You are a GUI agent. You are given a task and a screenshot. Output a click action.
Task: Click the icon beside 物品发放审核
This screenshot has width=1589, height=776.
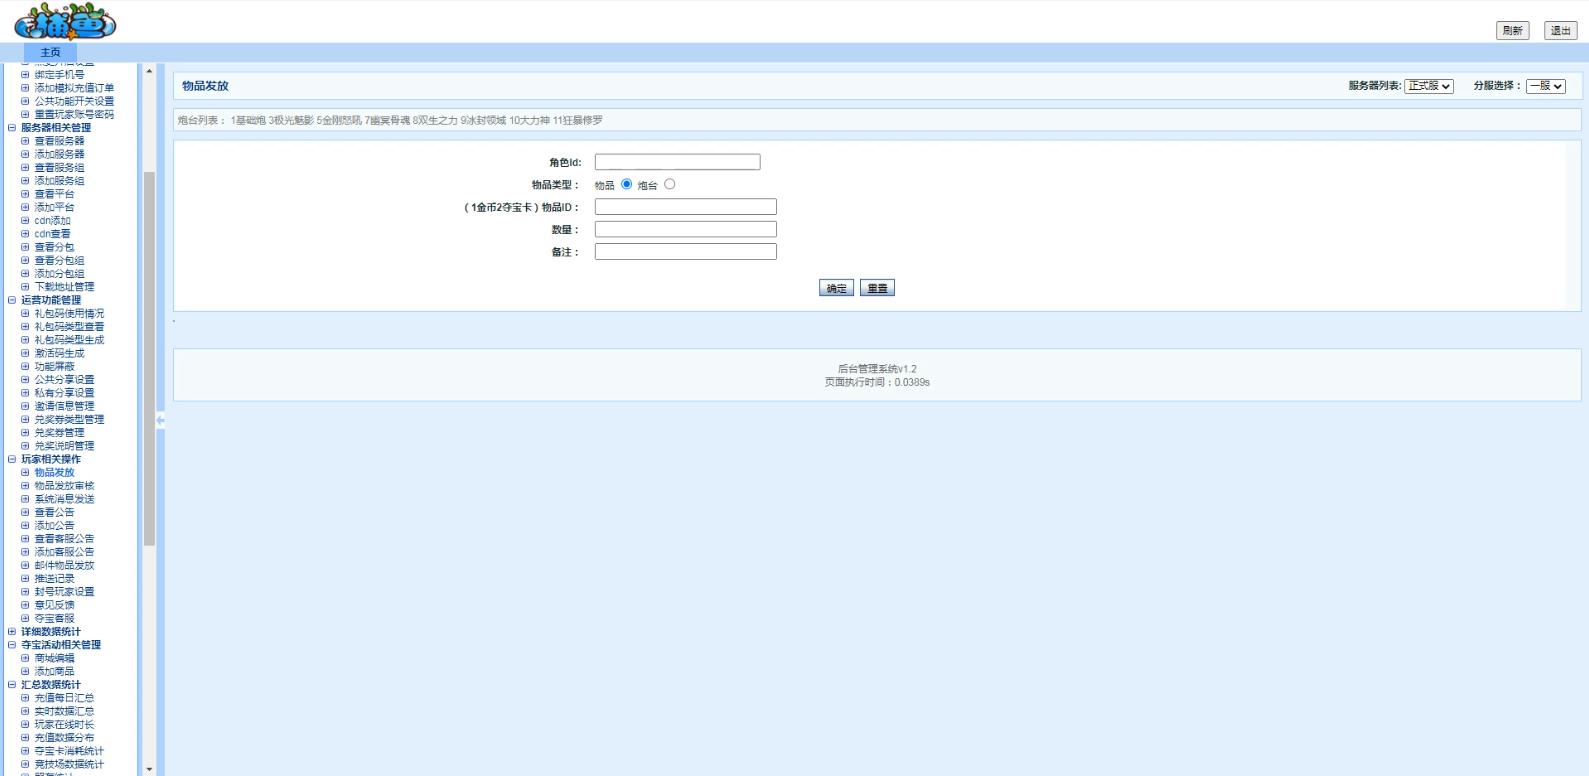pyautogui.click(x=25, y=486)
